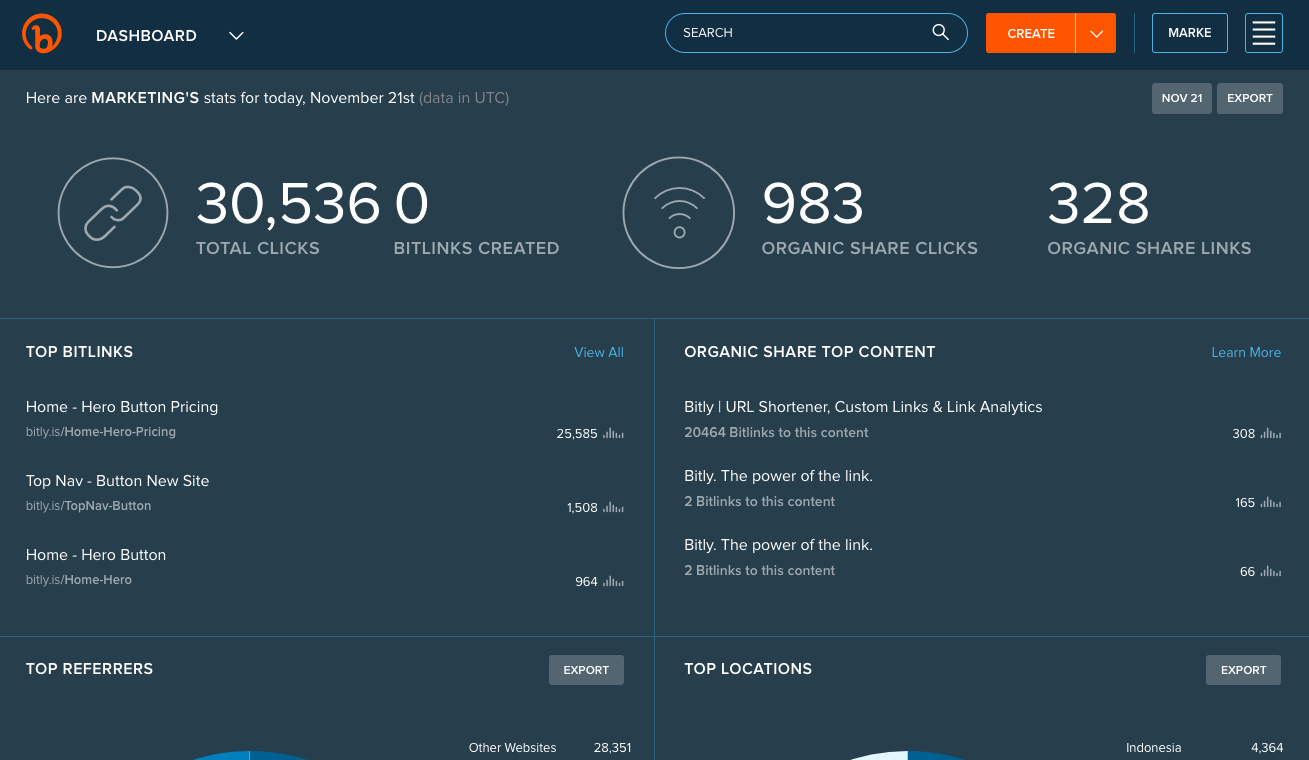Click the 983 organic share clicks number
Image resolution: width=1309 pixels, height=760 pixels.
tap(813, 204)
